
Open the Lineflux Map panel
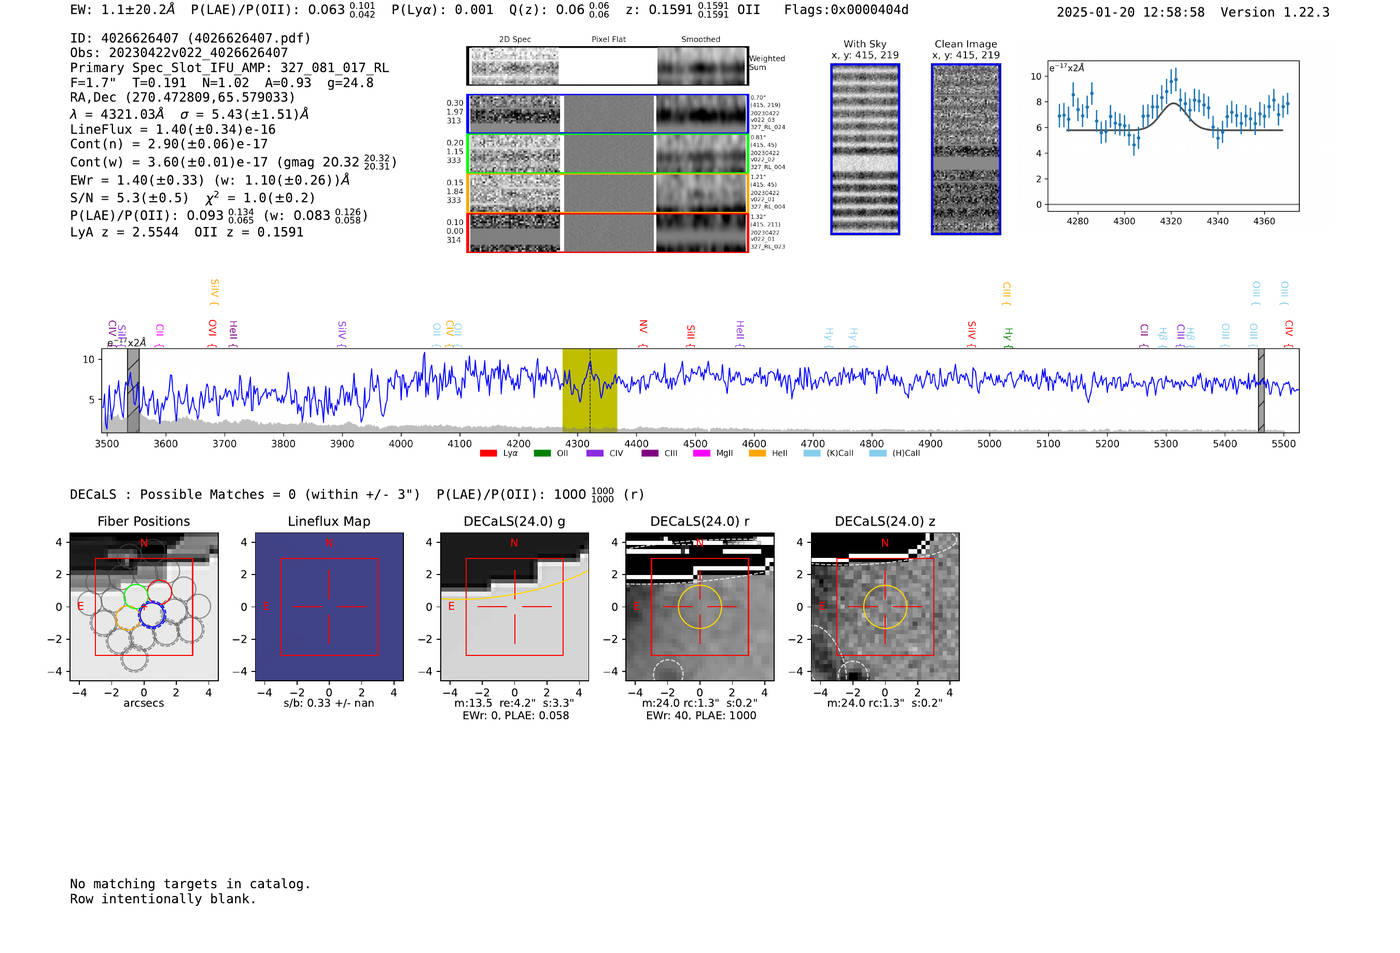(329, 607)
